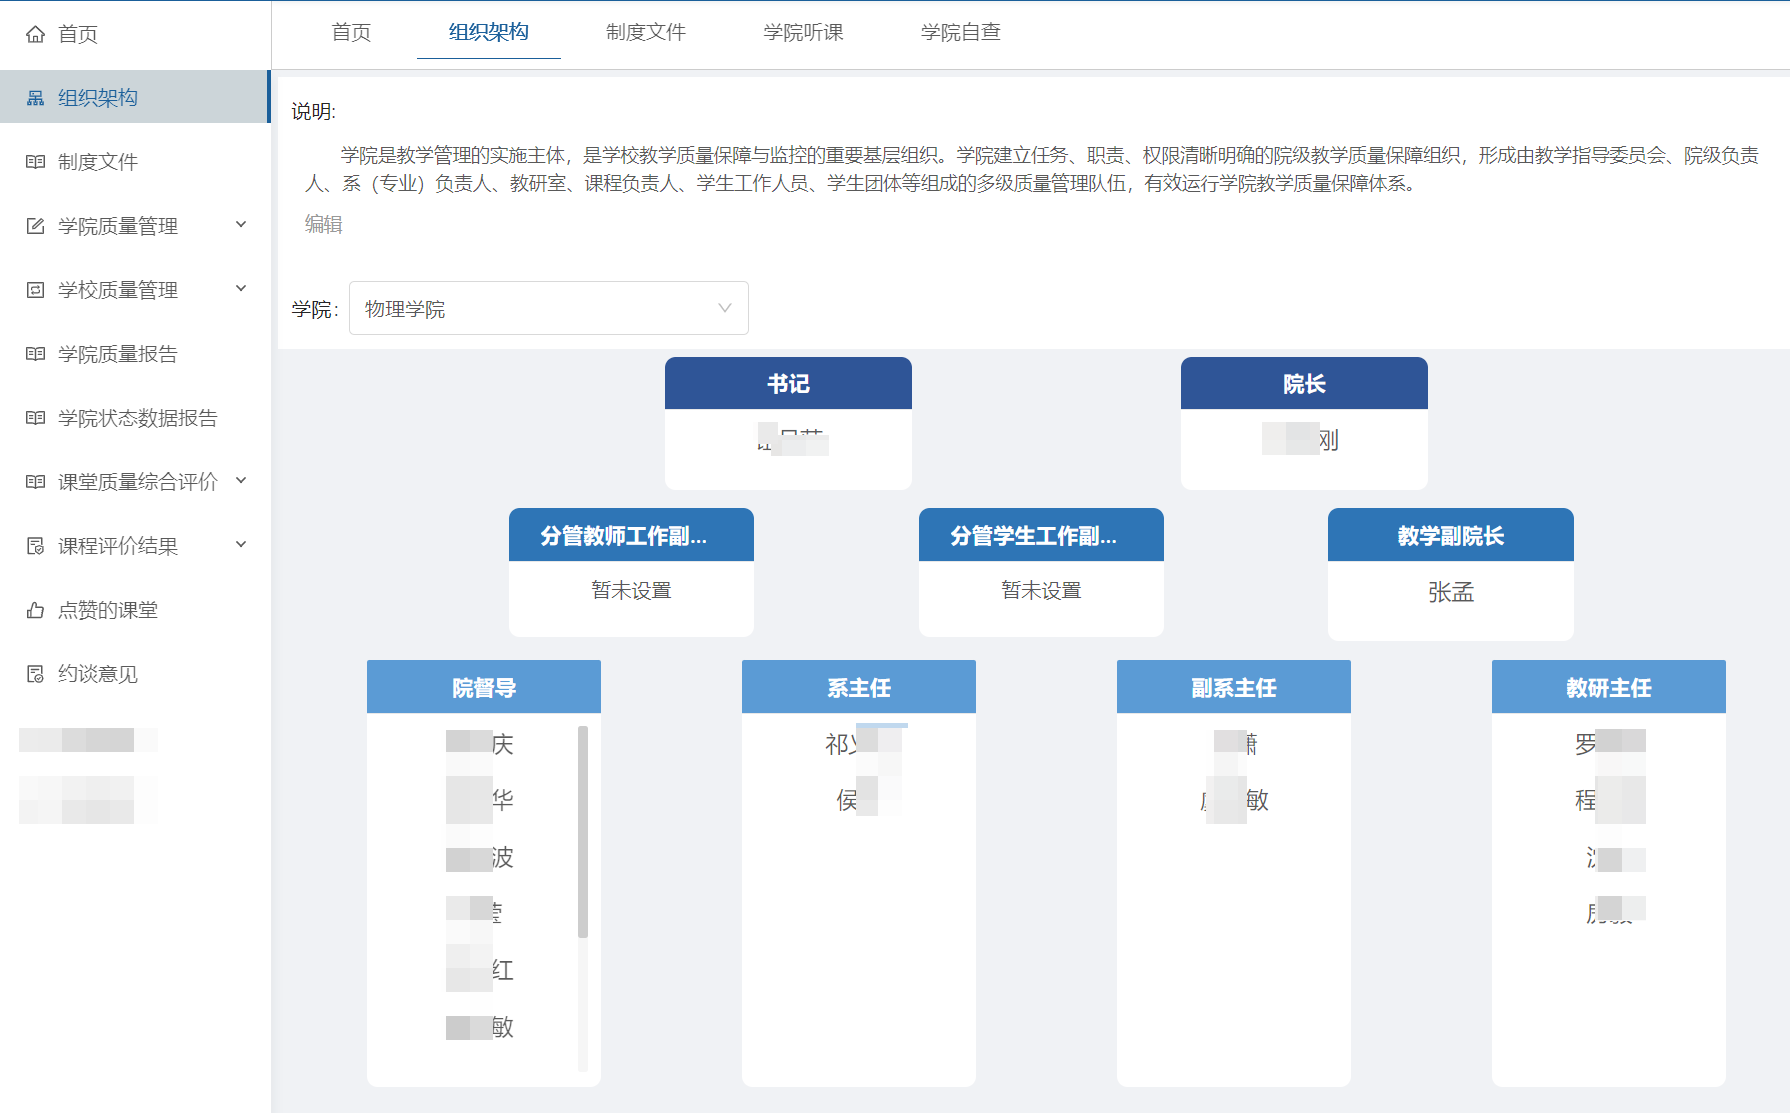
Task: Click the 点赞的课堂 thumbs-up icon
Action: (35, 610)
